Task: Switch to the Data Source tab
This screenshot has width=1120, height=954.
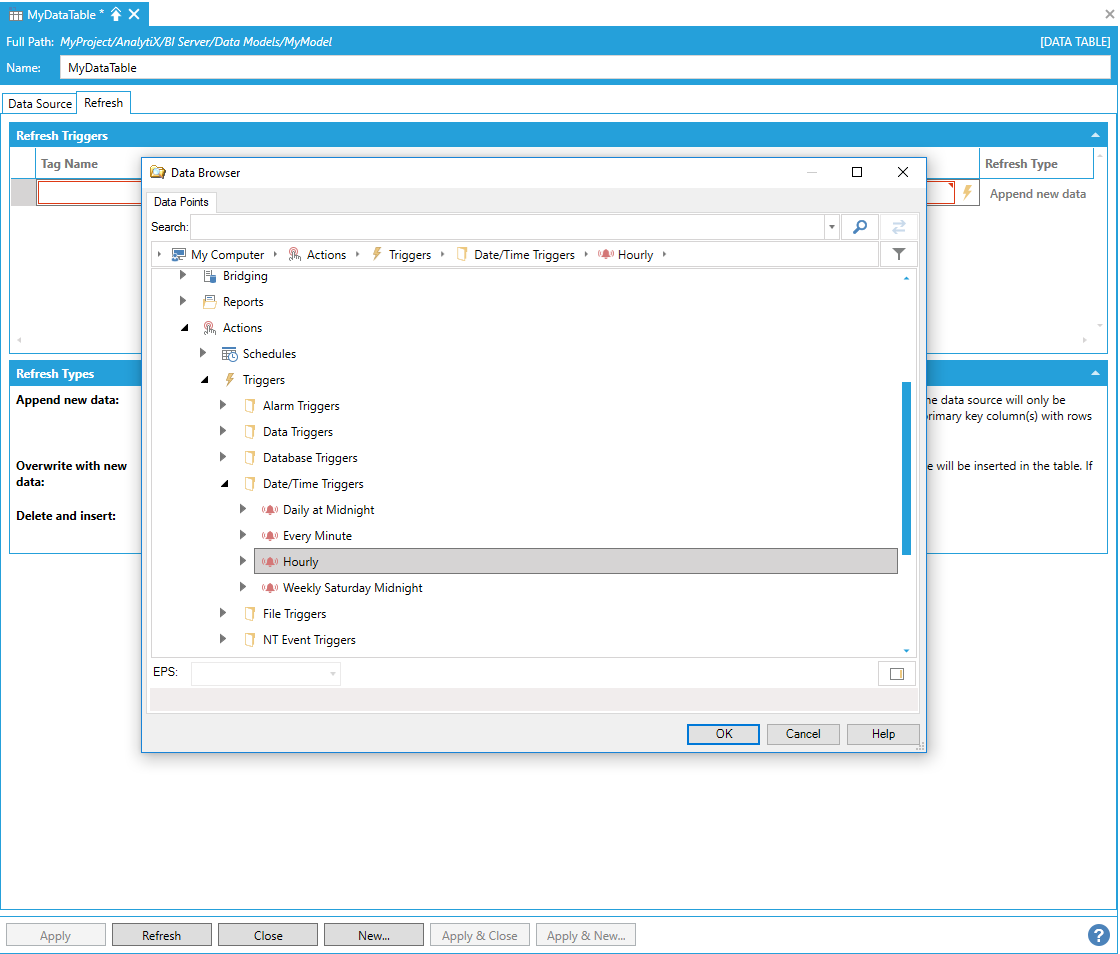Action: point(40,104)
